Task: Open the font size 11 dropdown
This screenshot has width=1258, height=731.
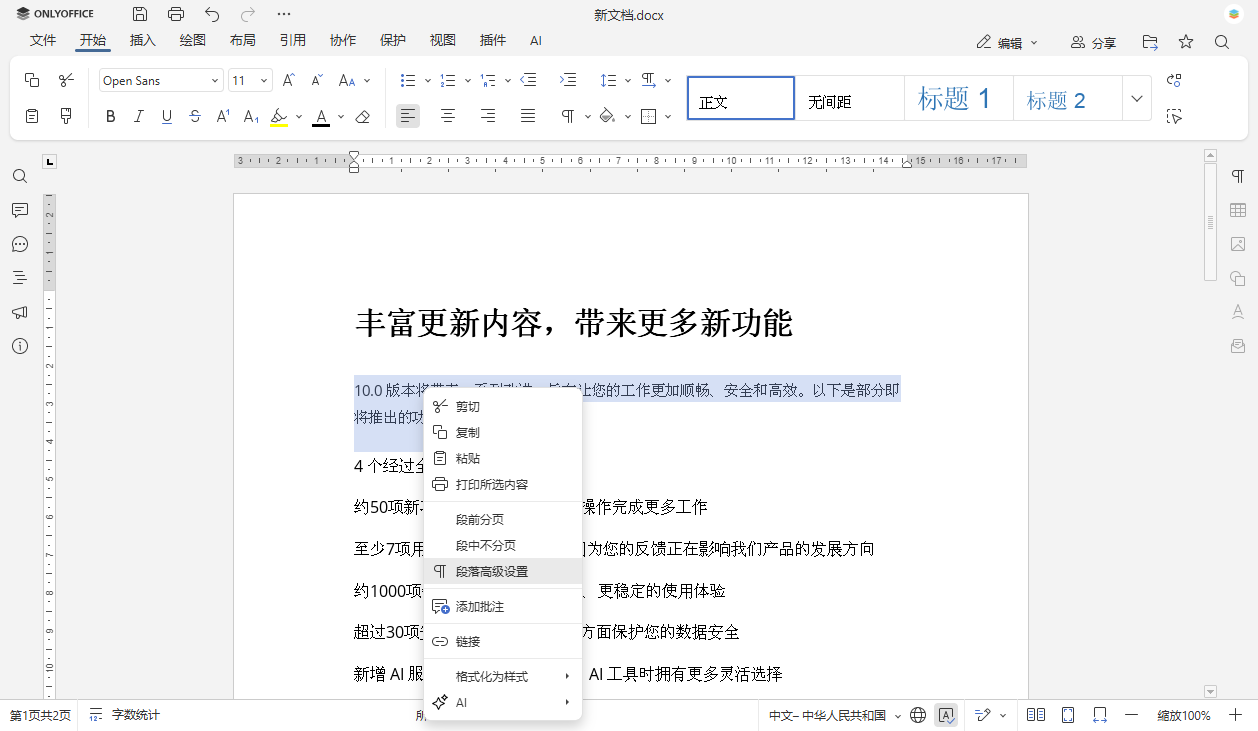Action: tap(264, 81)
